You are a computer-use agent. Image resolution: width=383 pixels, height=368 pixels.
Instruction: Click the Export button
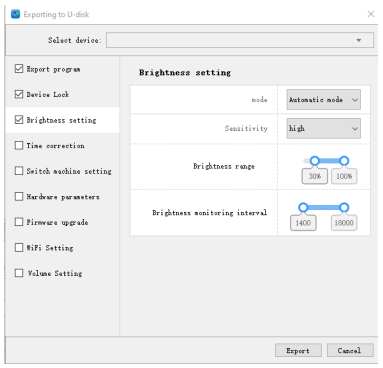point(298,350)
